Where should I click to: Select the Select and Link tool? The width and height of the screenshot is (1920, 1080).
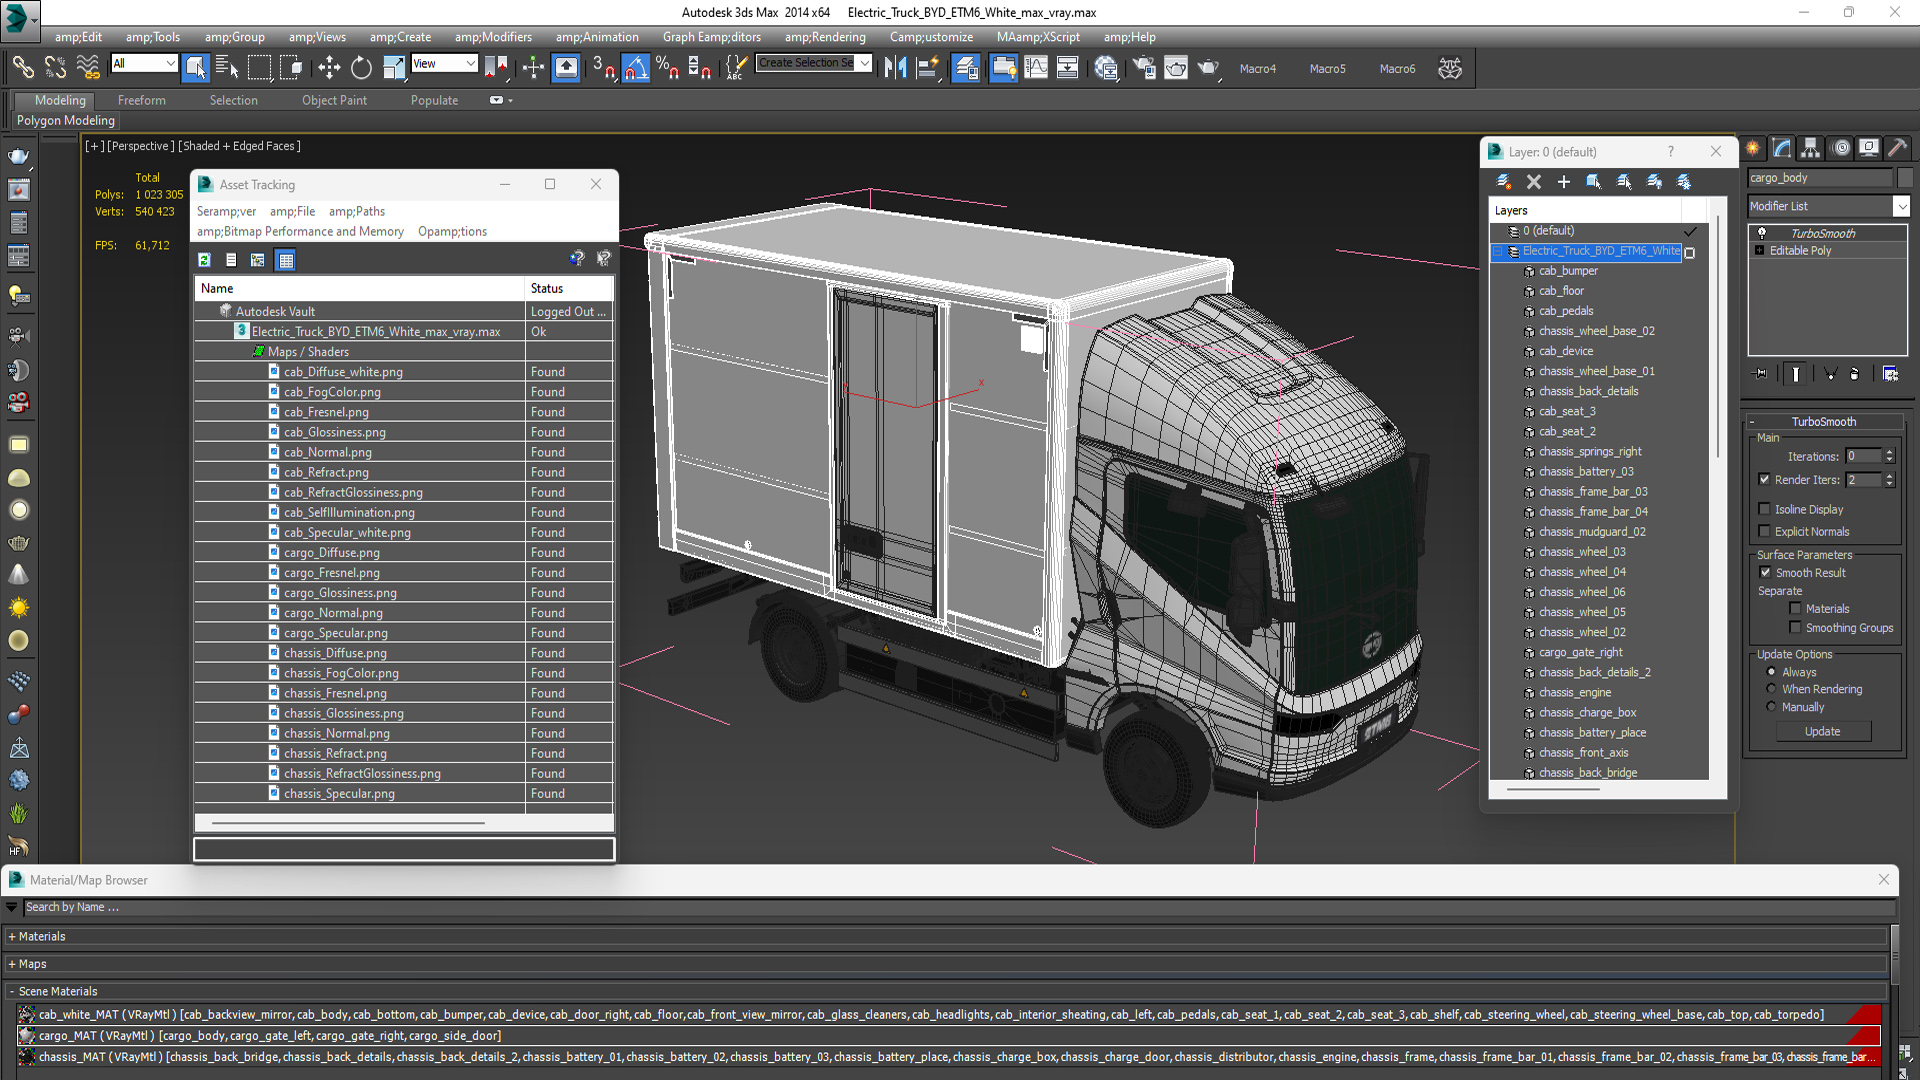click(22, 67)
